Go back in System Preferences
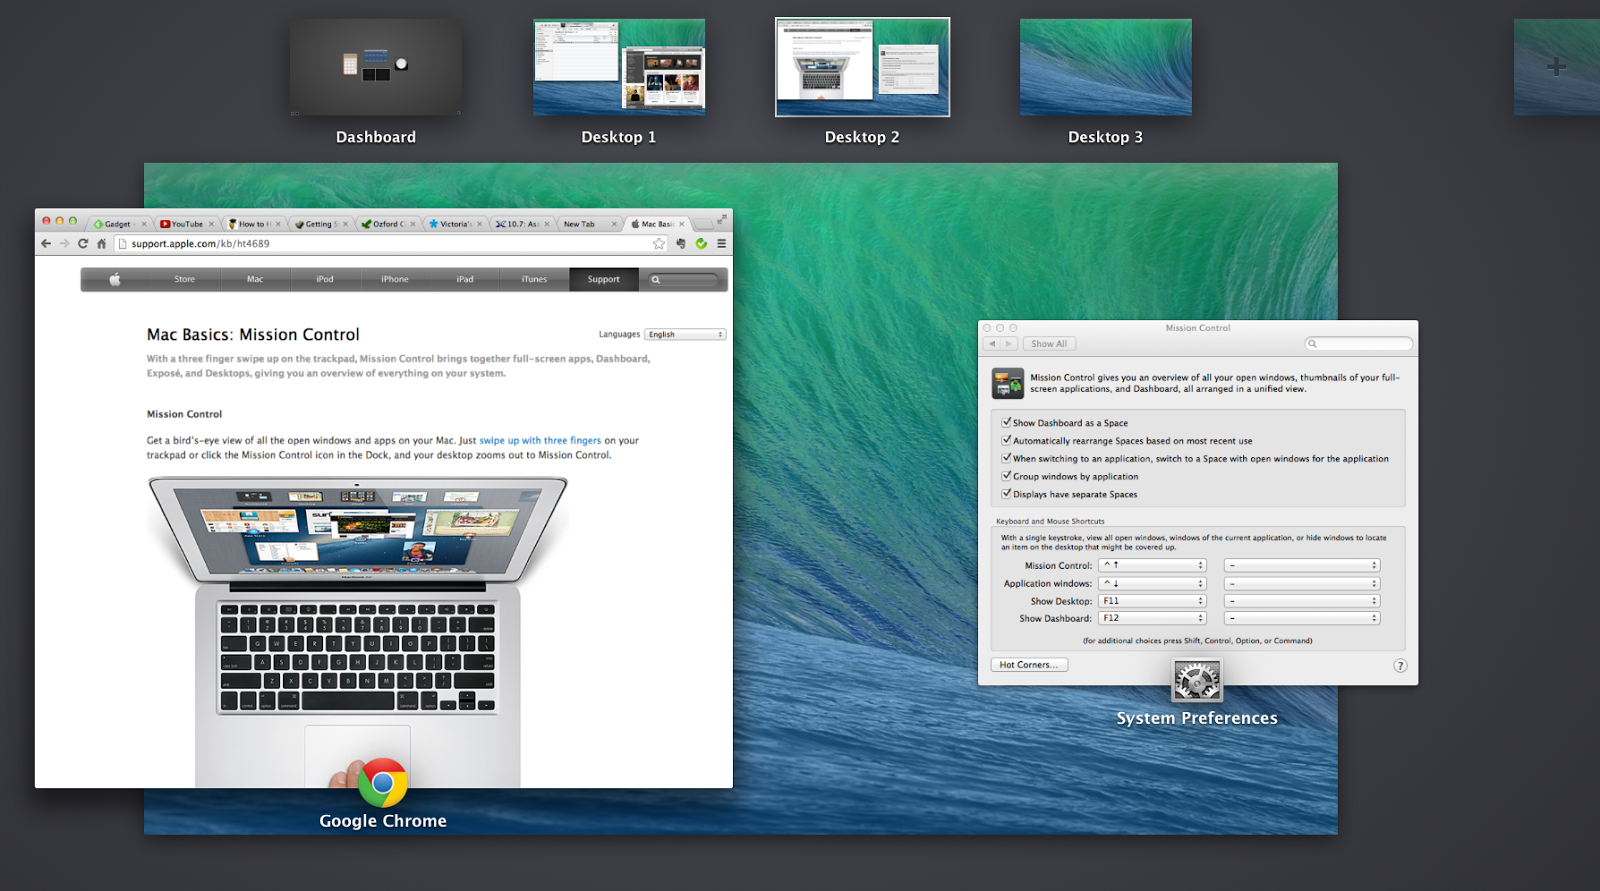 click(992, 343)
